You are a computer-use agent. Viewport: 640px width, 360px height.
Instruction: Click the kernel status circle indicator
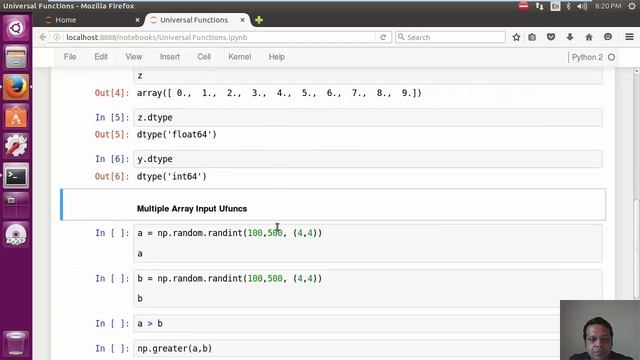tap(611, 57)
